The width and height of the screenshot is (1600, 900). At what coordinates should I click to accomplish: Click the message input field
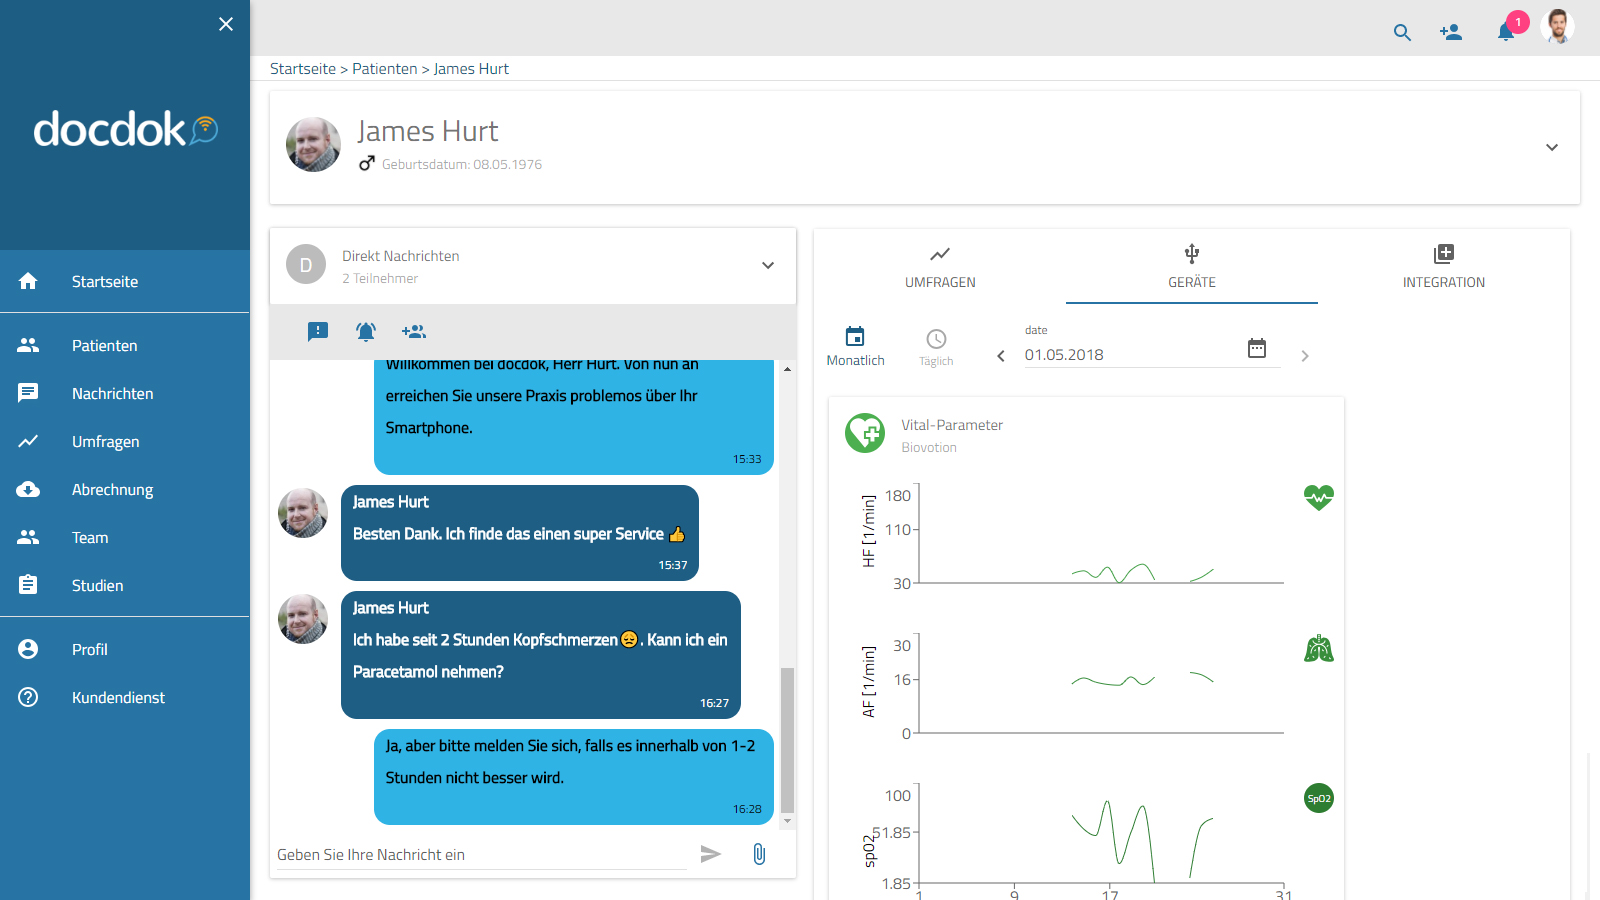click(480, 855)
